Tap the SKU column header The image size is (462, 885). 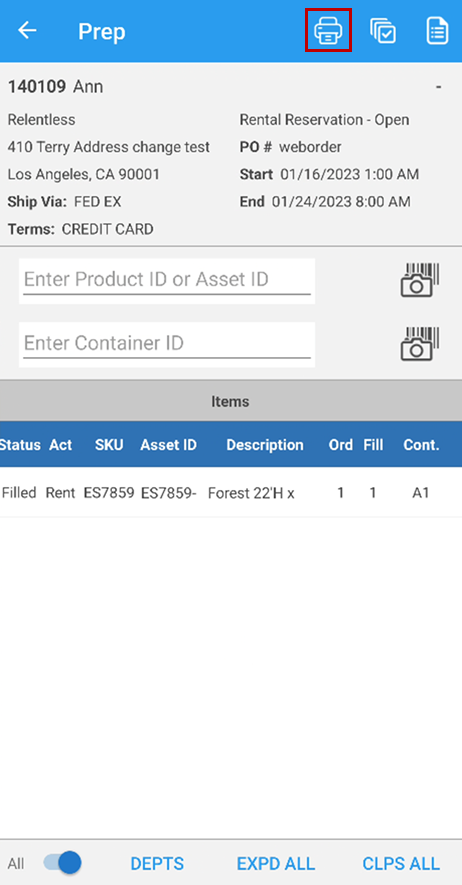[x=109, y=445]
